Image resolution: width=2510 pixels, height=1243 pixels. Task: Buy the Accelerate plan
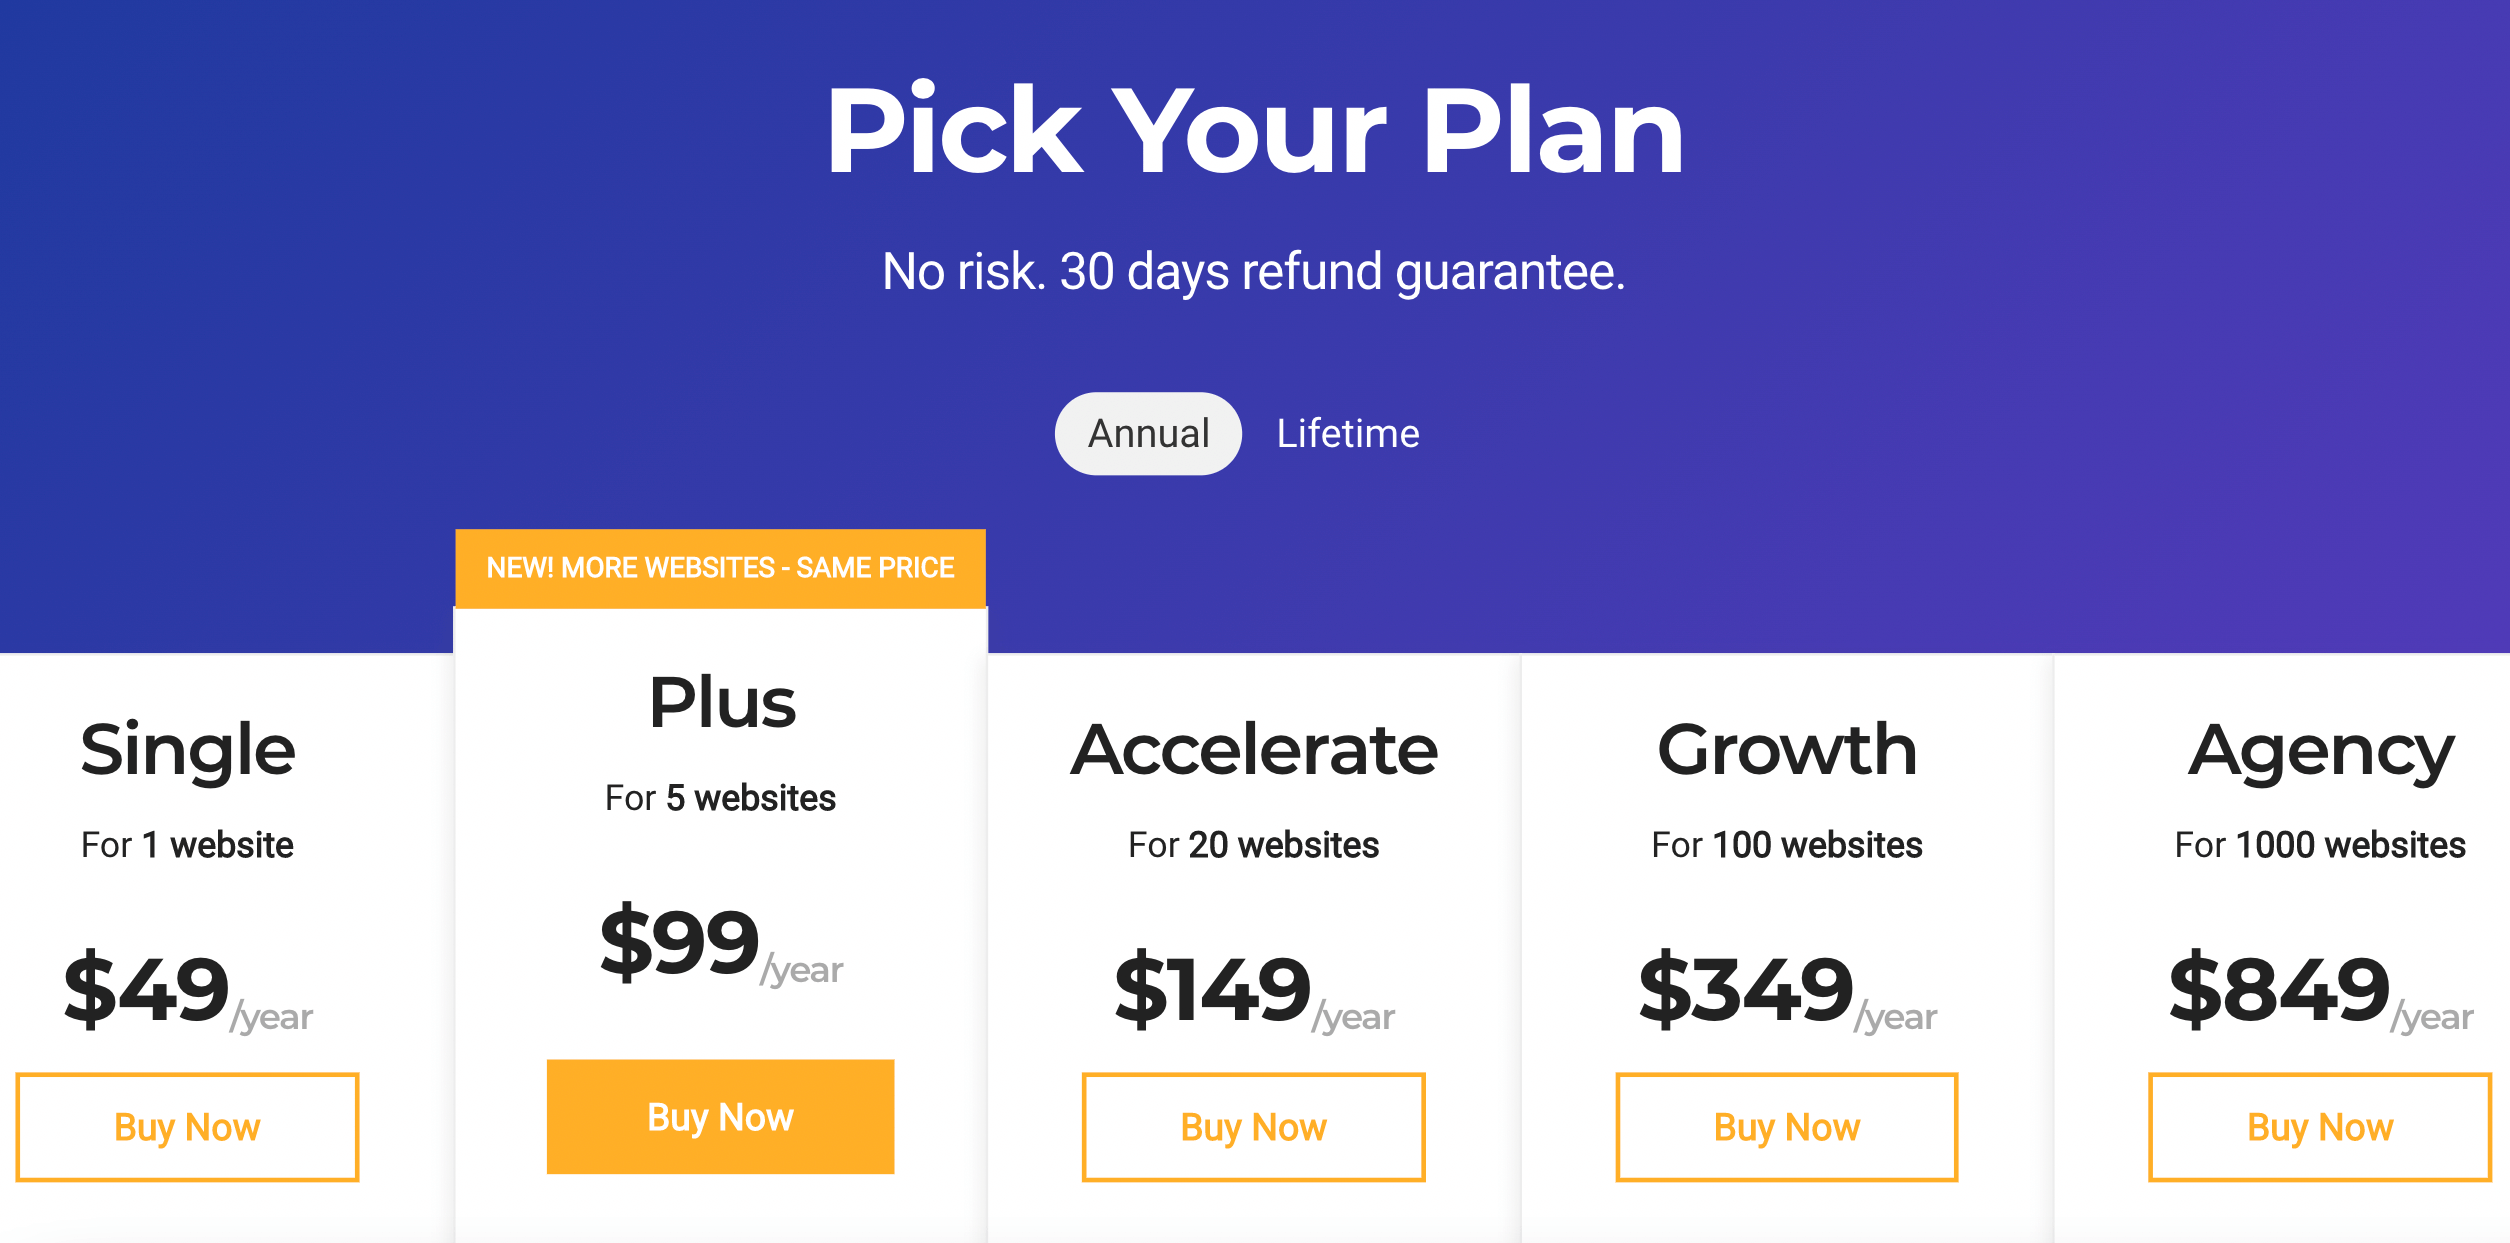(x=1253, y=1127)
